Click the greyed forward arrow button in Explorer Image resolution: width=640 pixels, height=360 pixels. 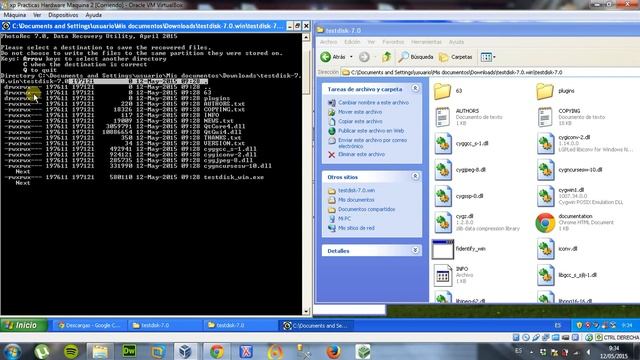tap(364, 57)
